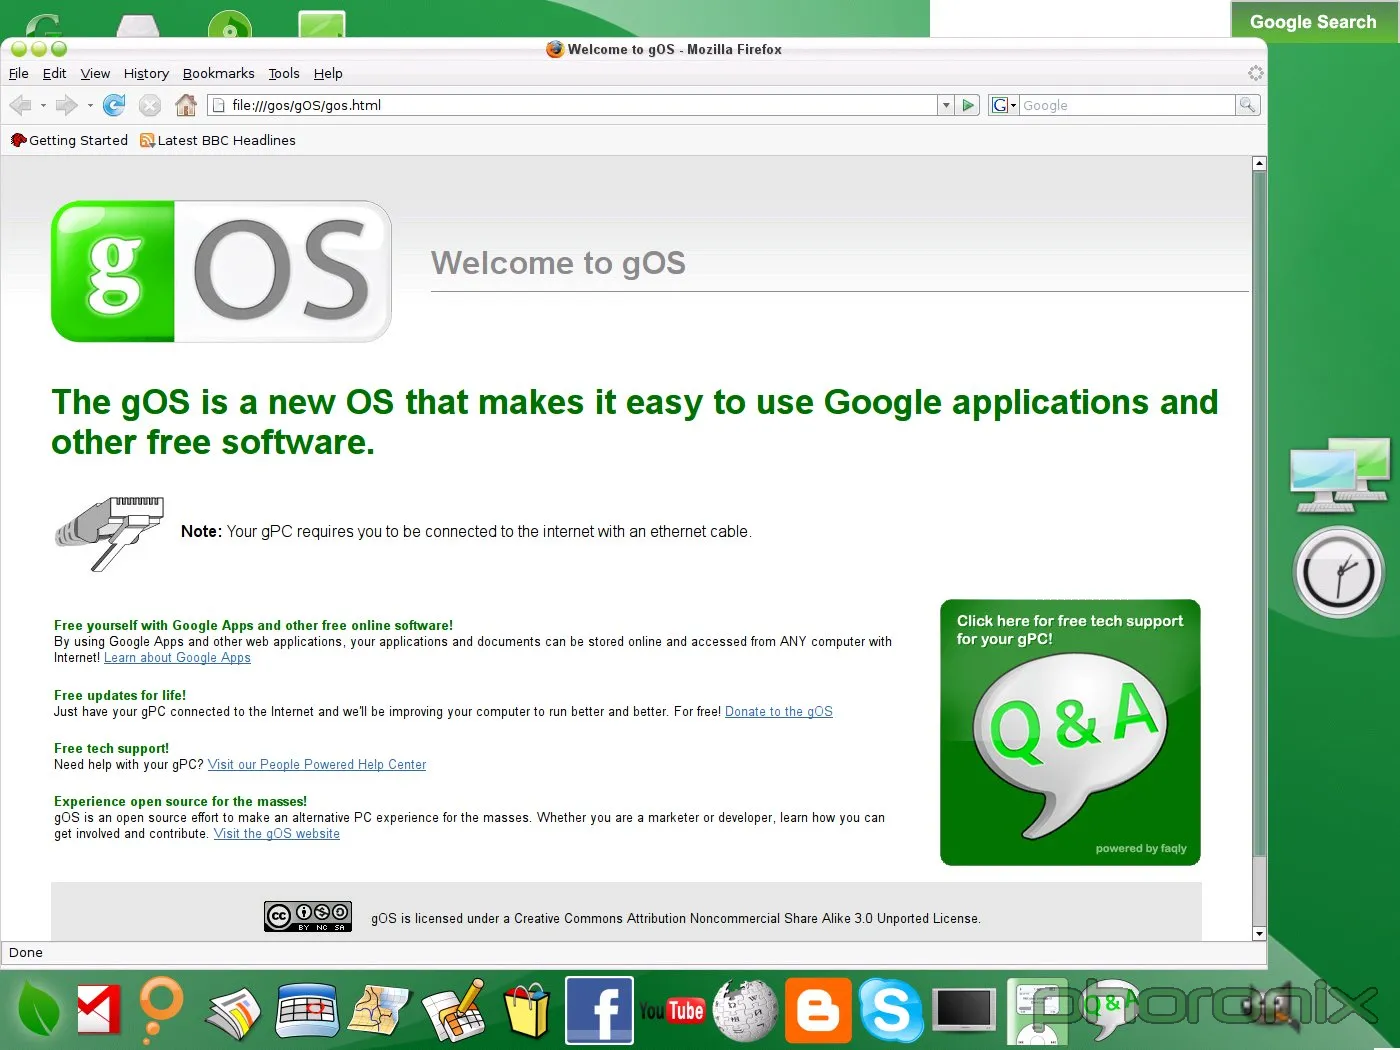Launch Google Calendar from the dock
The width and height of the screenshot is (1400, 1050).
(x=307, y=1010)
